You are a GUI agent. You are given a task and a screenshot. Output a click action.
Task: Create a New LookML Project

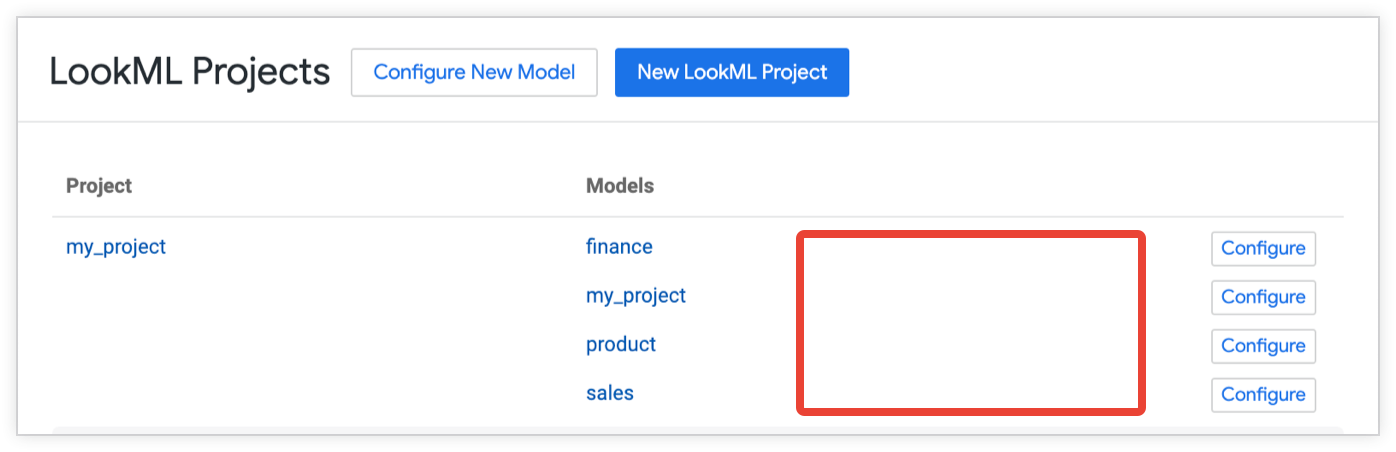coord(732,72)
